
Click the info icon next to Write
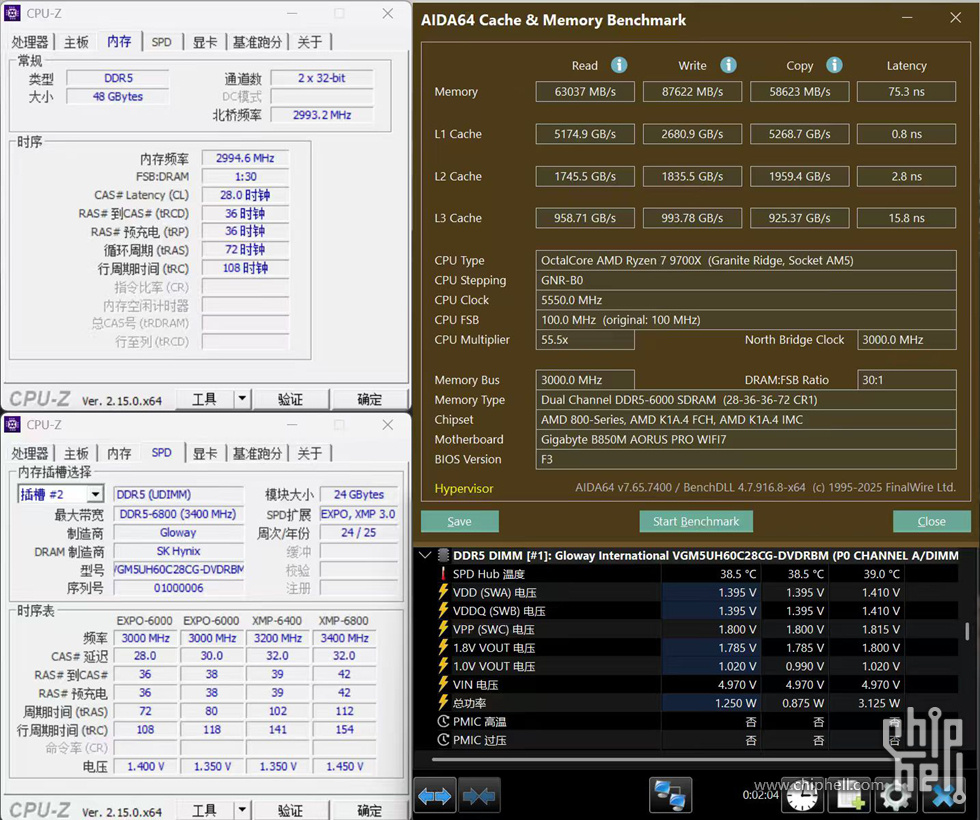[x=728, y=65]
